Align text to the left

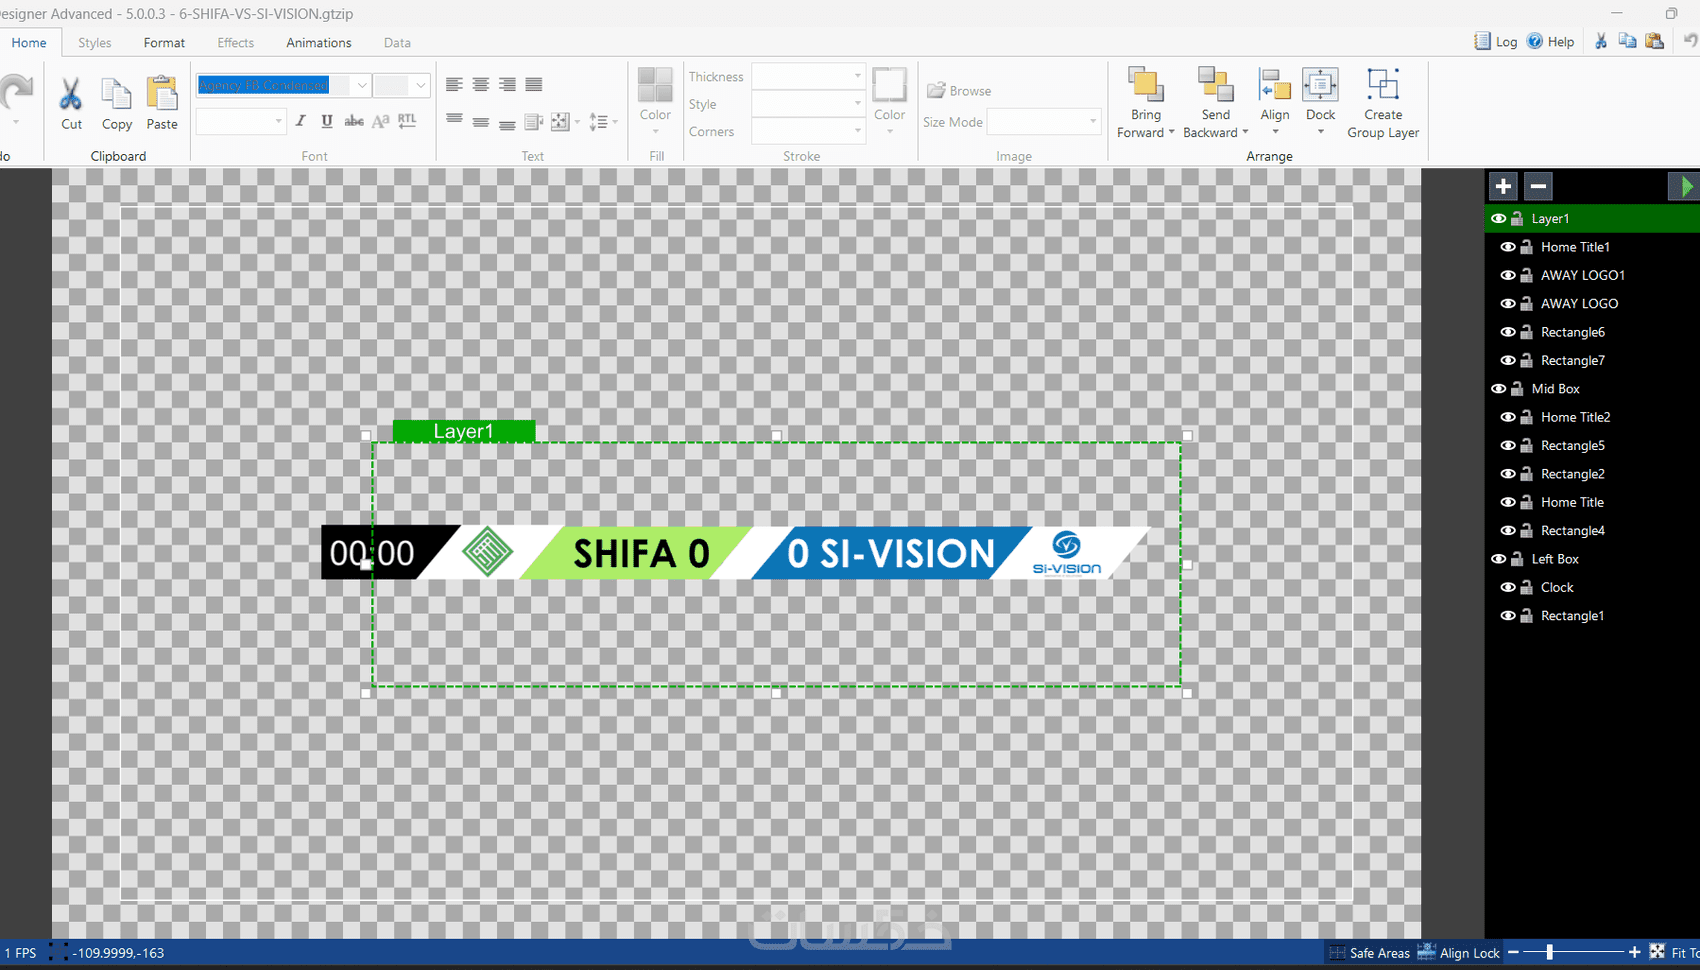point(454,85)
